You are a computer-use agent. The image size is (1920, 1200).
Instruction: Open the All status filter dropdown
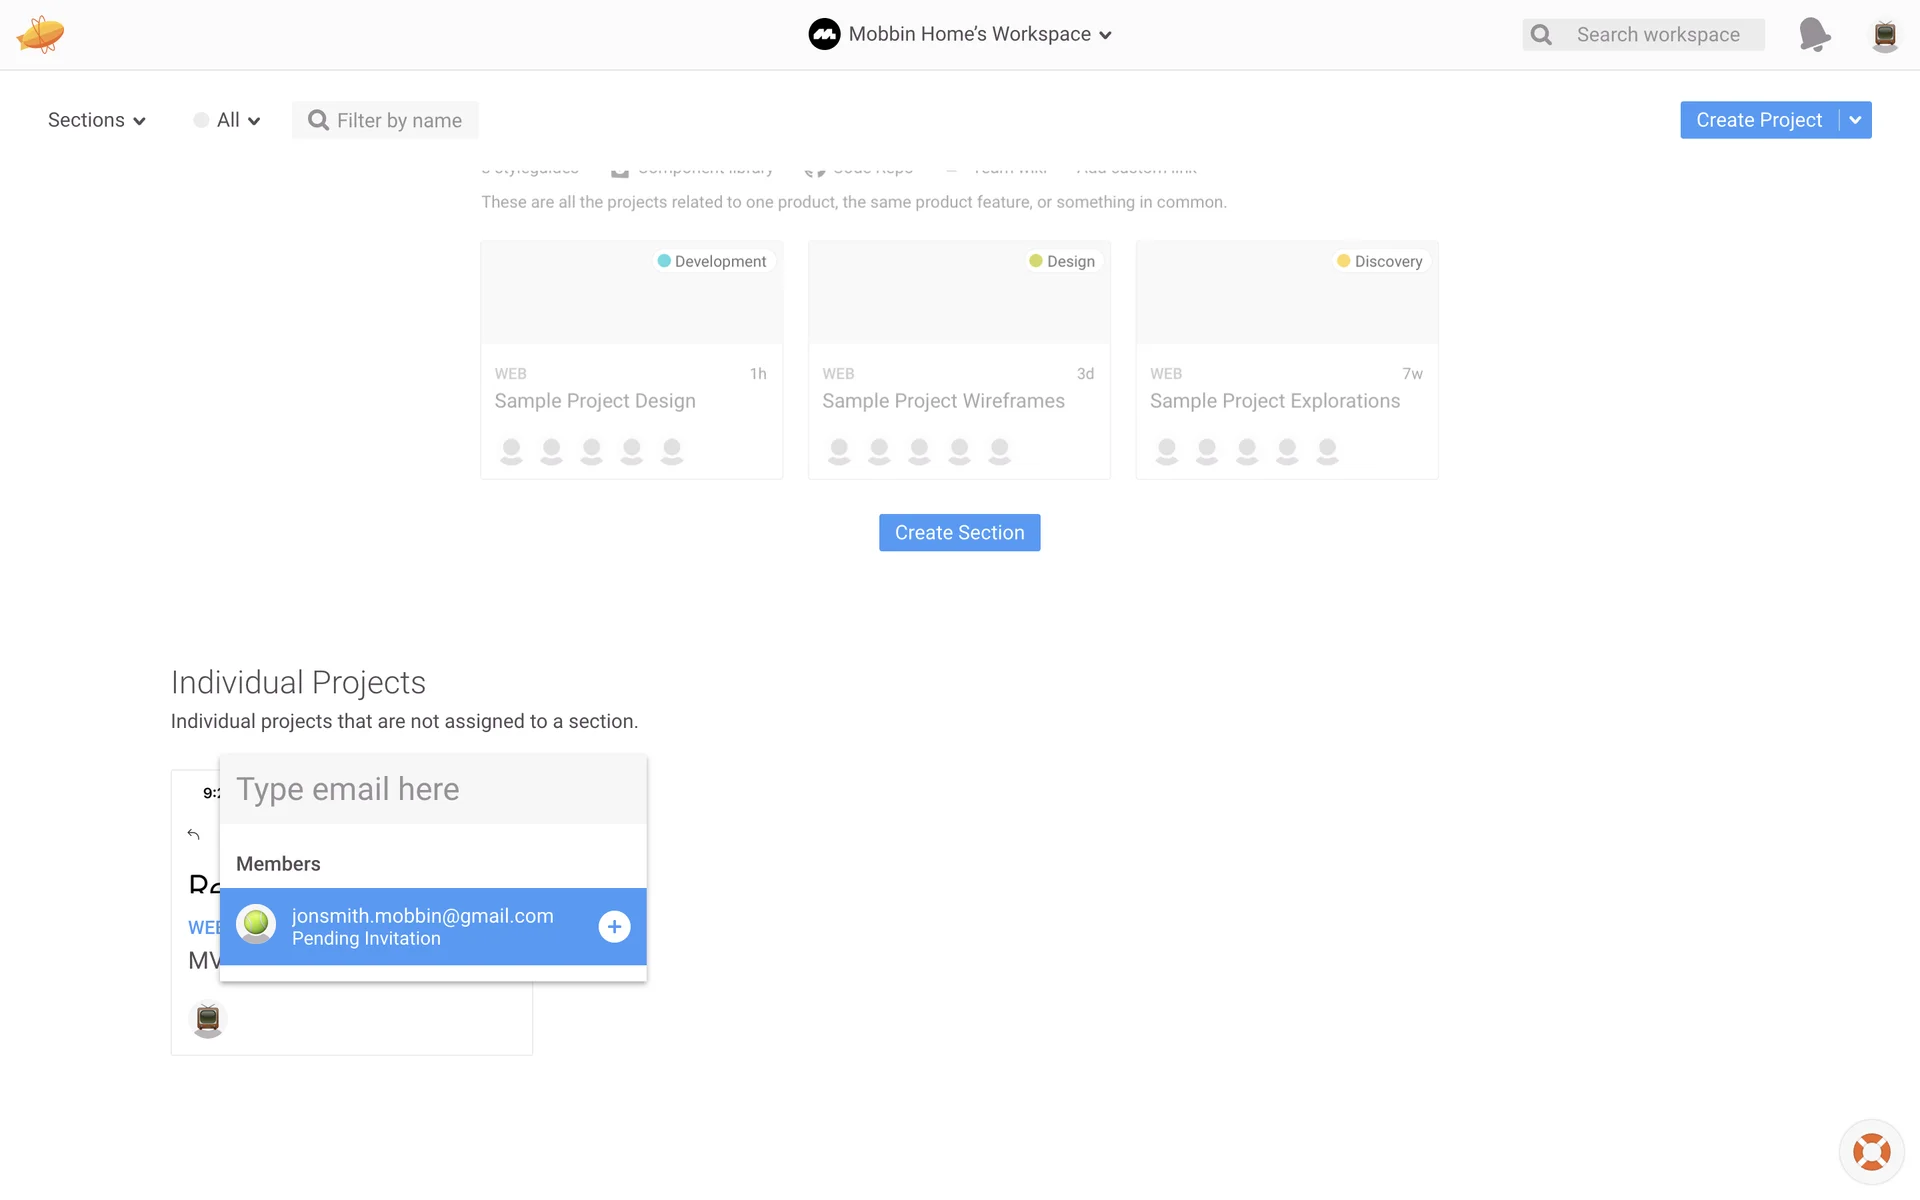pos(228,120)
